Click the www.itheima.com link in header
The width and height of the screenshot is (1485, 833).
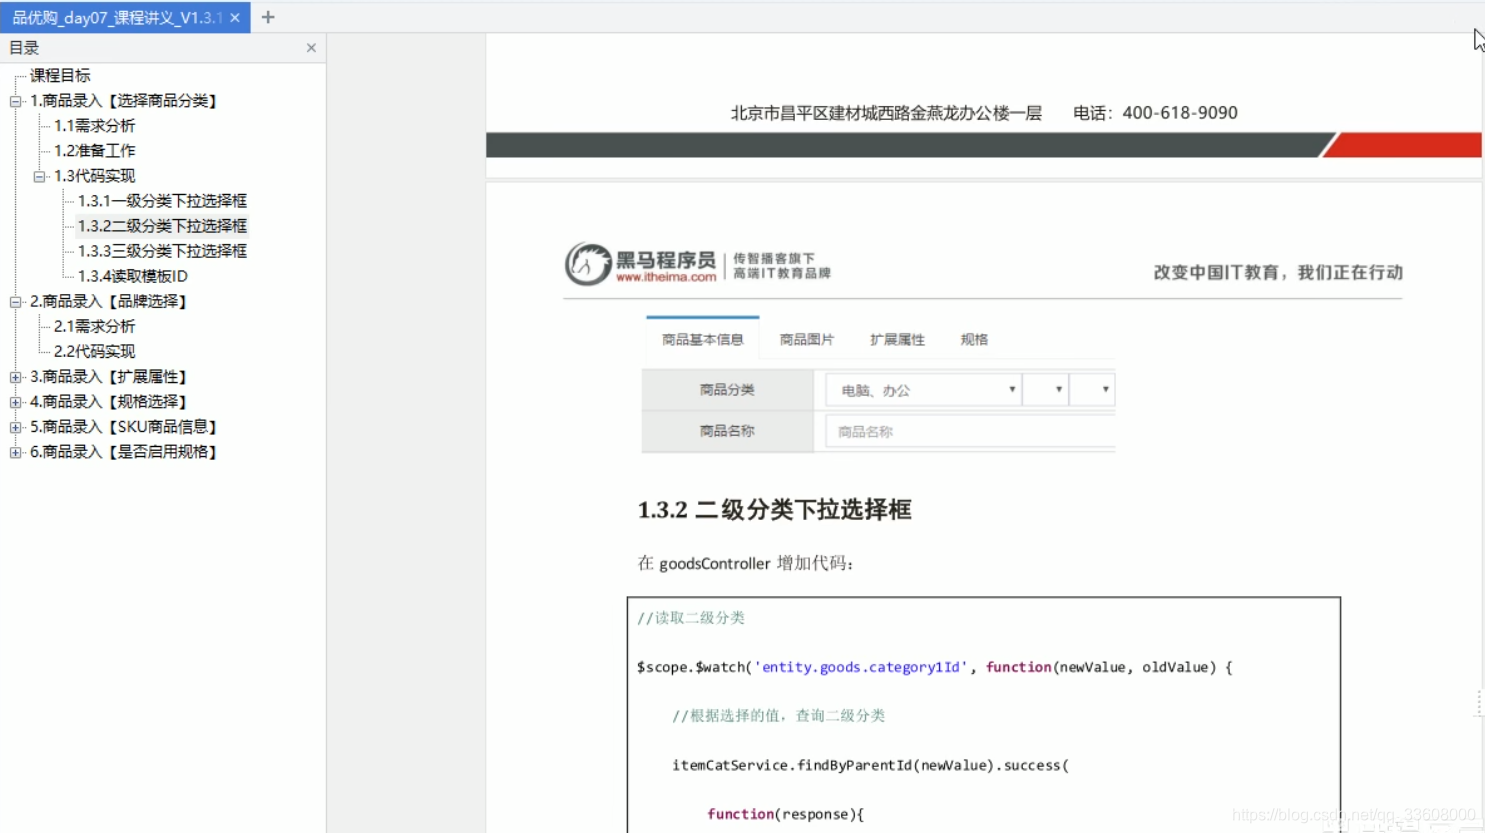[x=666, y=277]
